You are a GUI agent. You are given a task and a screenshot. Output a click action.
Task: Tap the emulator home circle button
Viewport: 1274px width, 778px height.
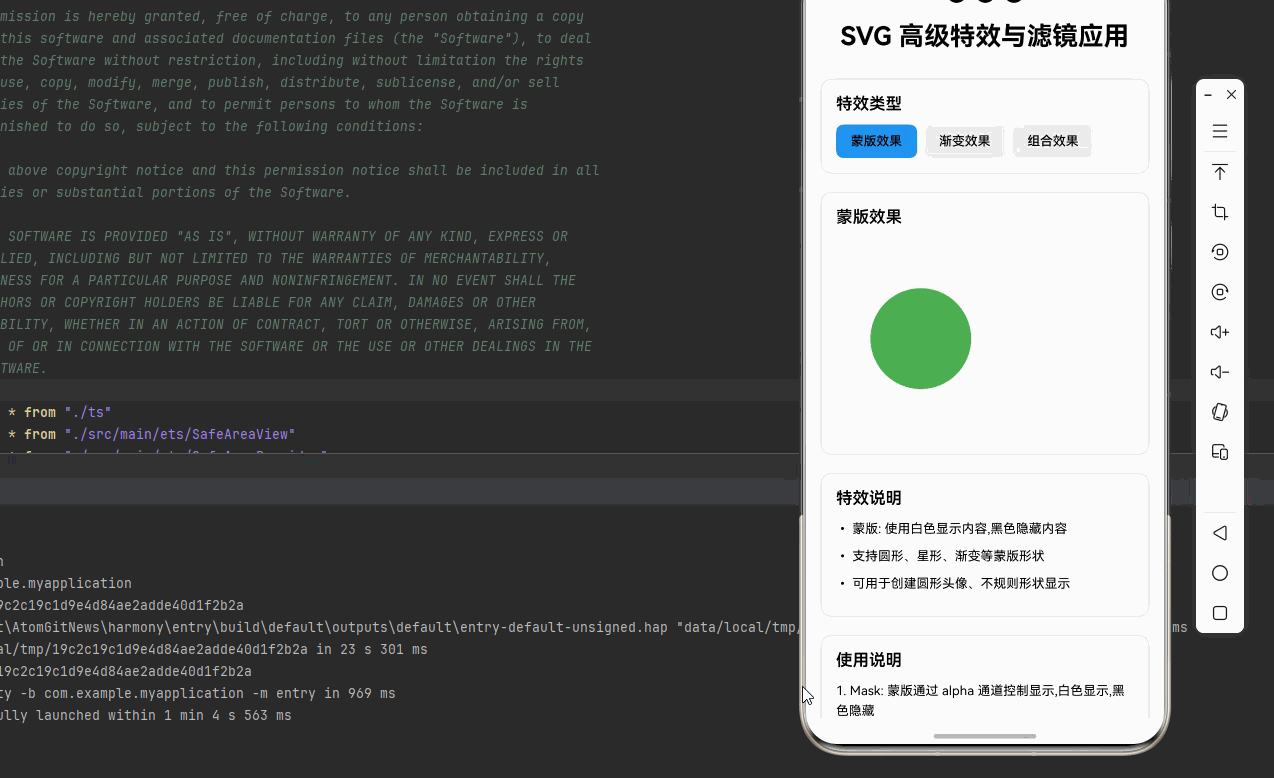point(1219,573)
